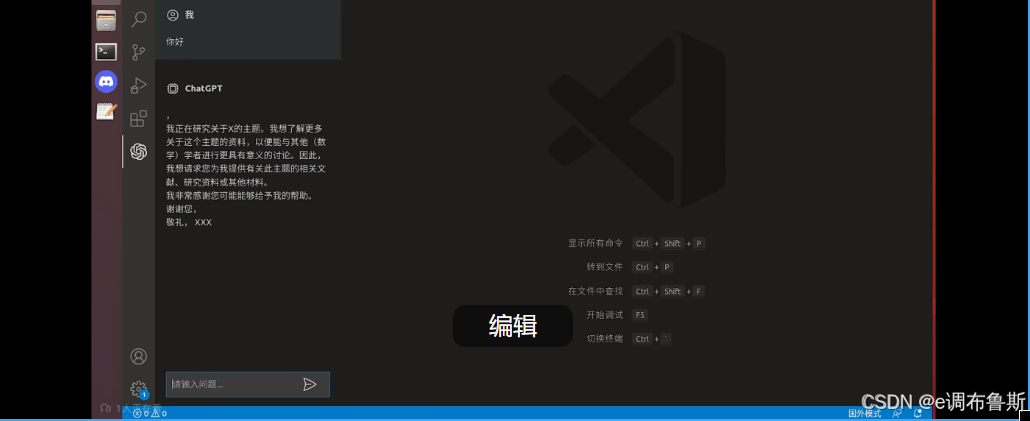
Task: Click the question input field
Action: [248, 384]
